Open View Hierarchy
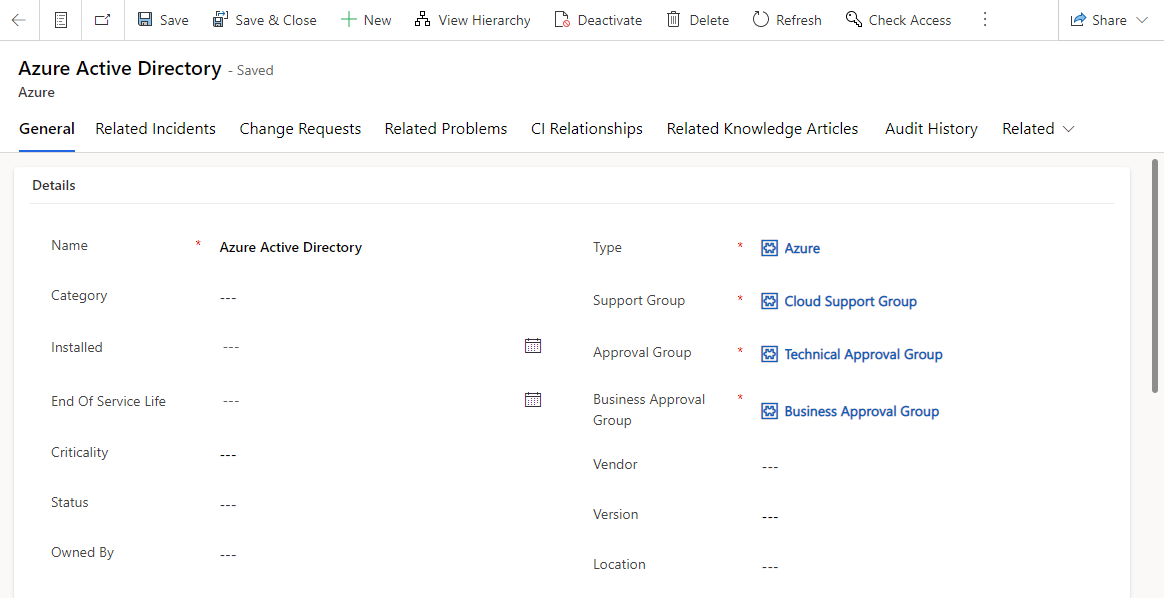The height and width of the screenshot is (598, 1164). (x=473, y=20)
